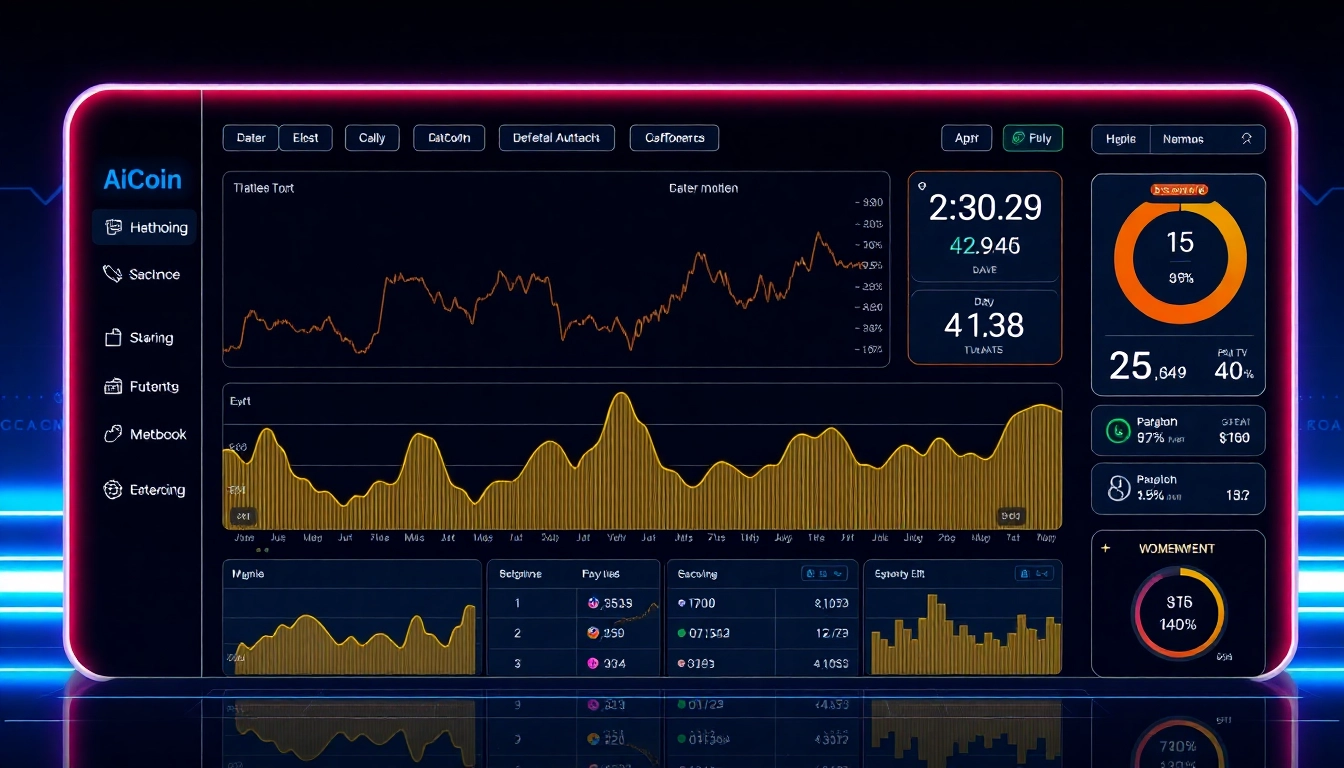Click the Sacince icon in sidebar
Screen dimensions: 1344x768
pyautogui.click(x=113, y=274)
